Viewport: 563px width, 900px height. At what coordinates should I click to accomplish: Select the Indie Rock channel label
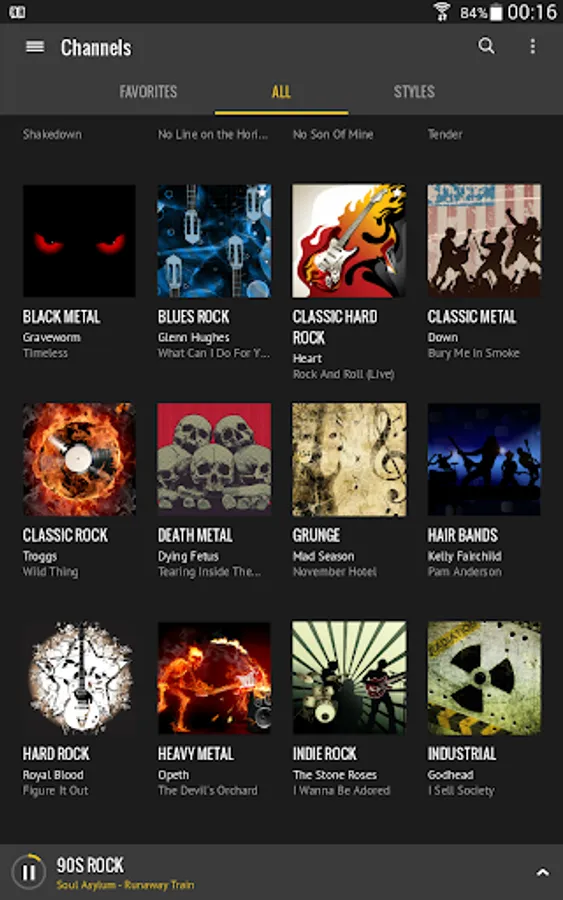point(325,754)
